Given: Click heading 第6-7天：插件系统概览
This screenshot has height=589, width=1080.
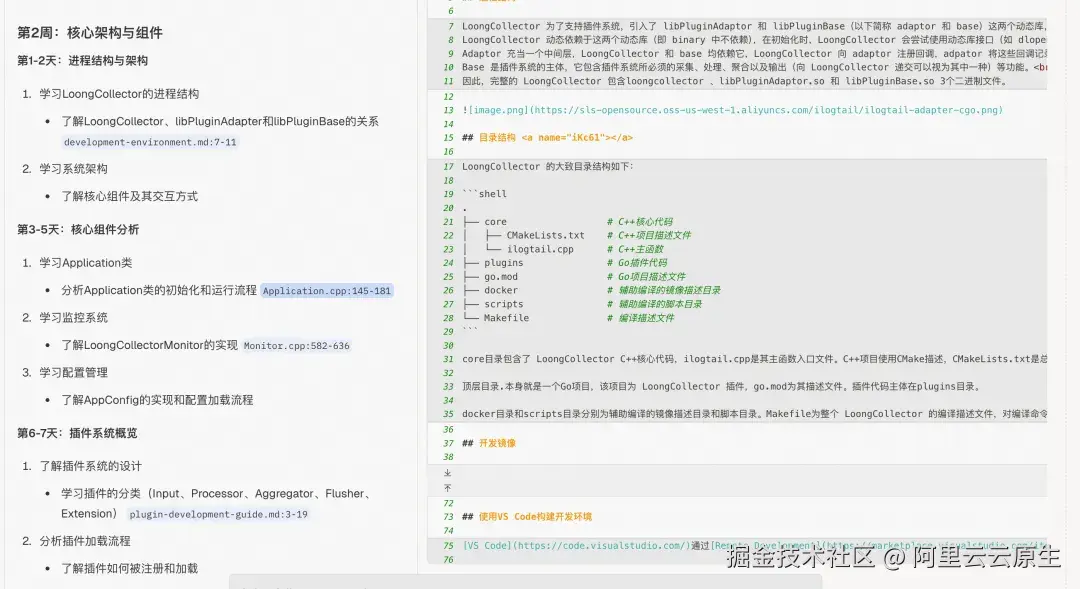Looking at the screenshot, I should tap(77, 433).
